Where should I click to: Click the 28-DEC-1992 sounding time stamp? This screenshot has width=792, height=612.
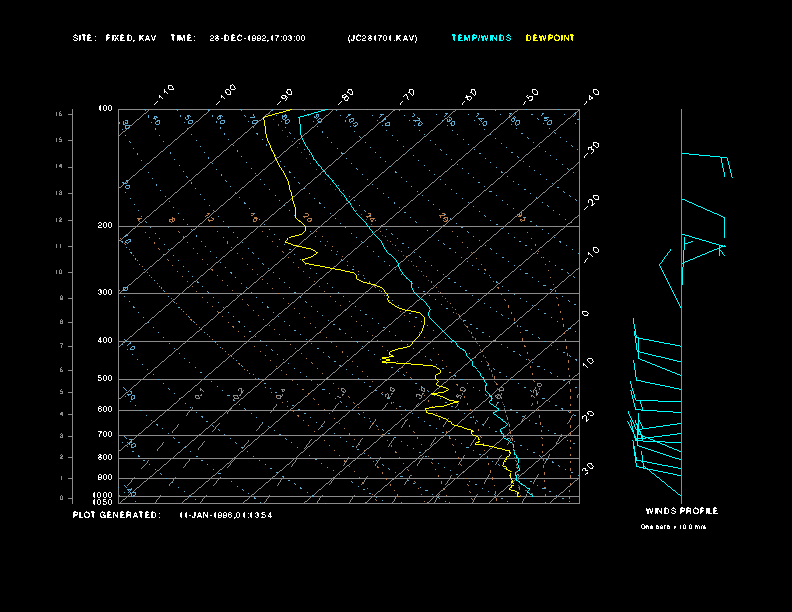click(257, 38)
